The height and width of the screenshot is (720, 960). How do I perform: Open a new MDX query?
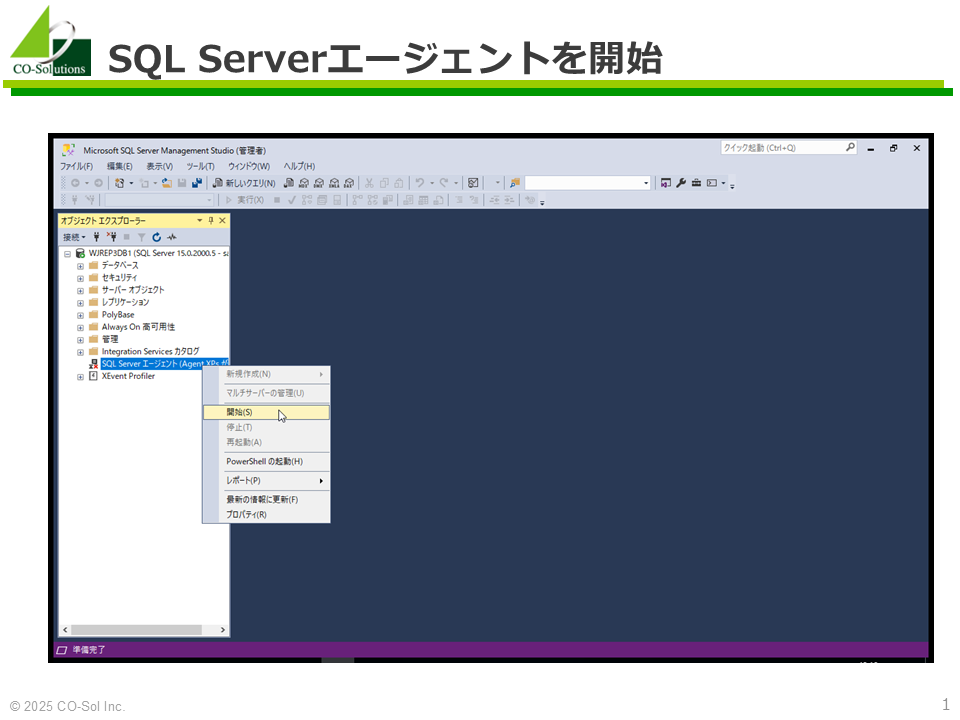pos(304,183)
